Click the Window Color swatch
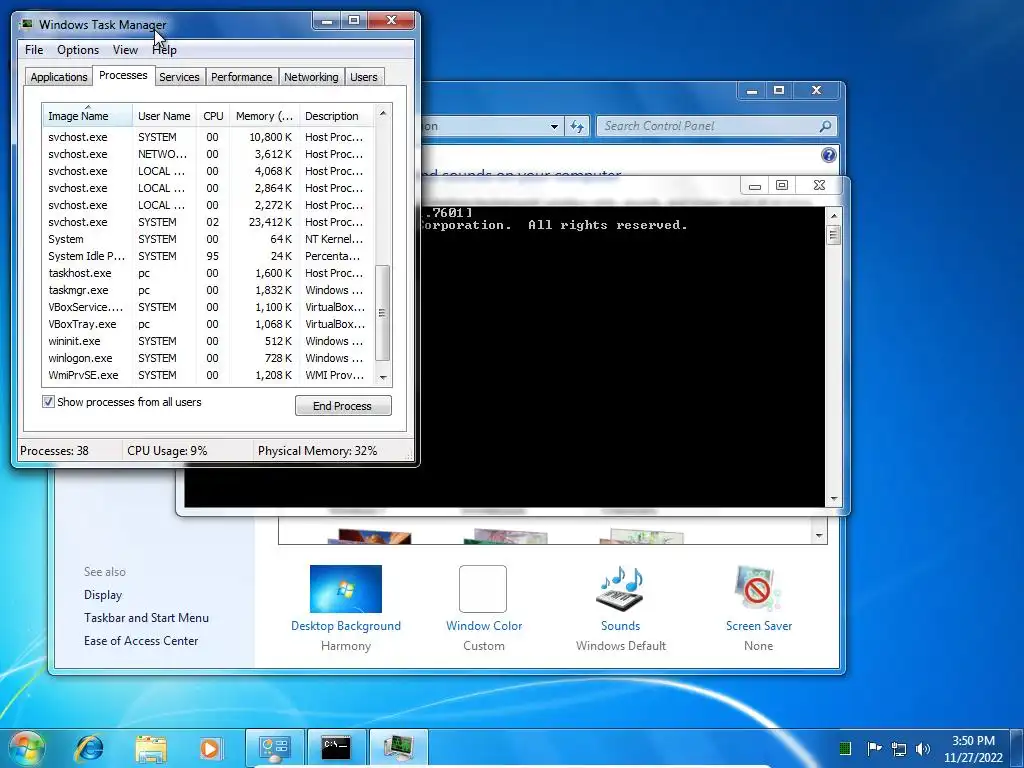Image resolution: width=1024 pixels, height=768 pixels. [x=483, y=588]
